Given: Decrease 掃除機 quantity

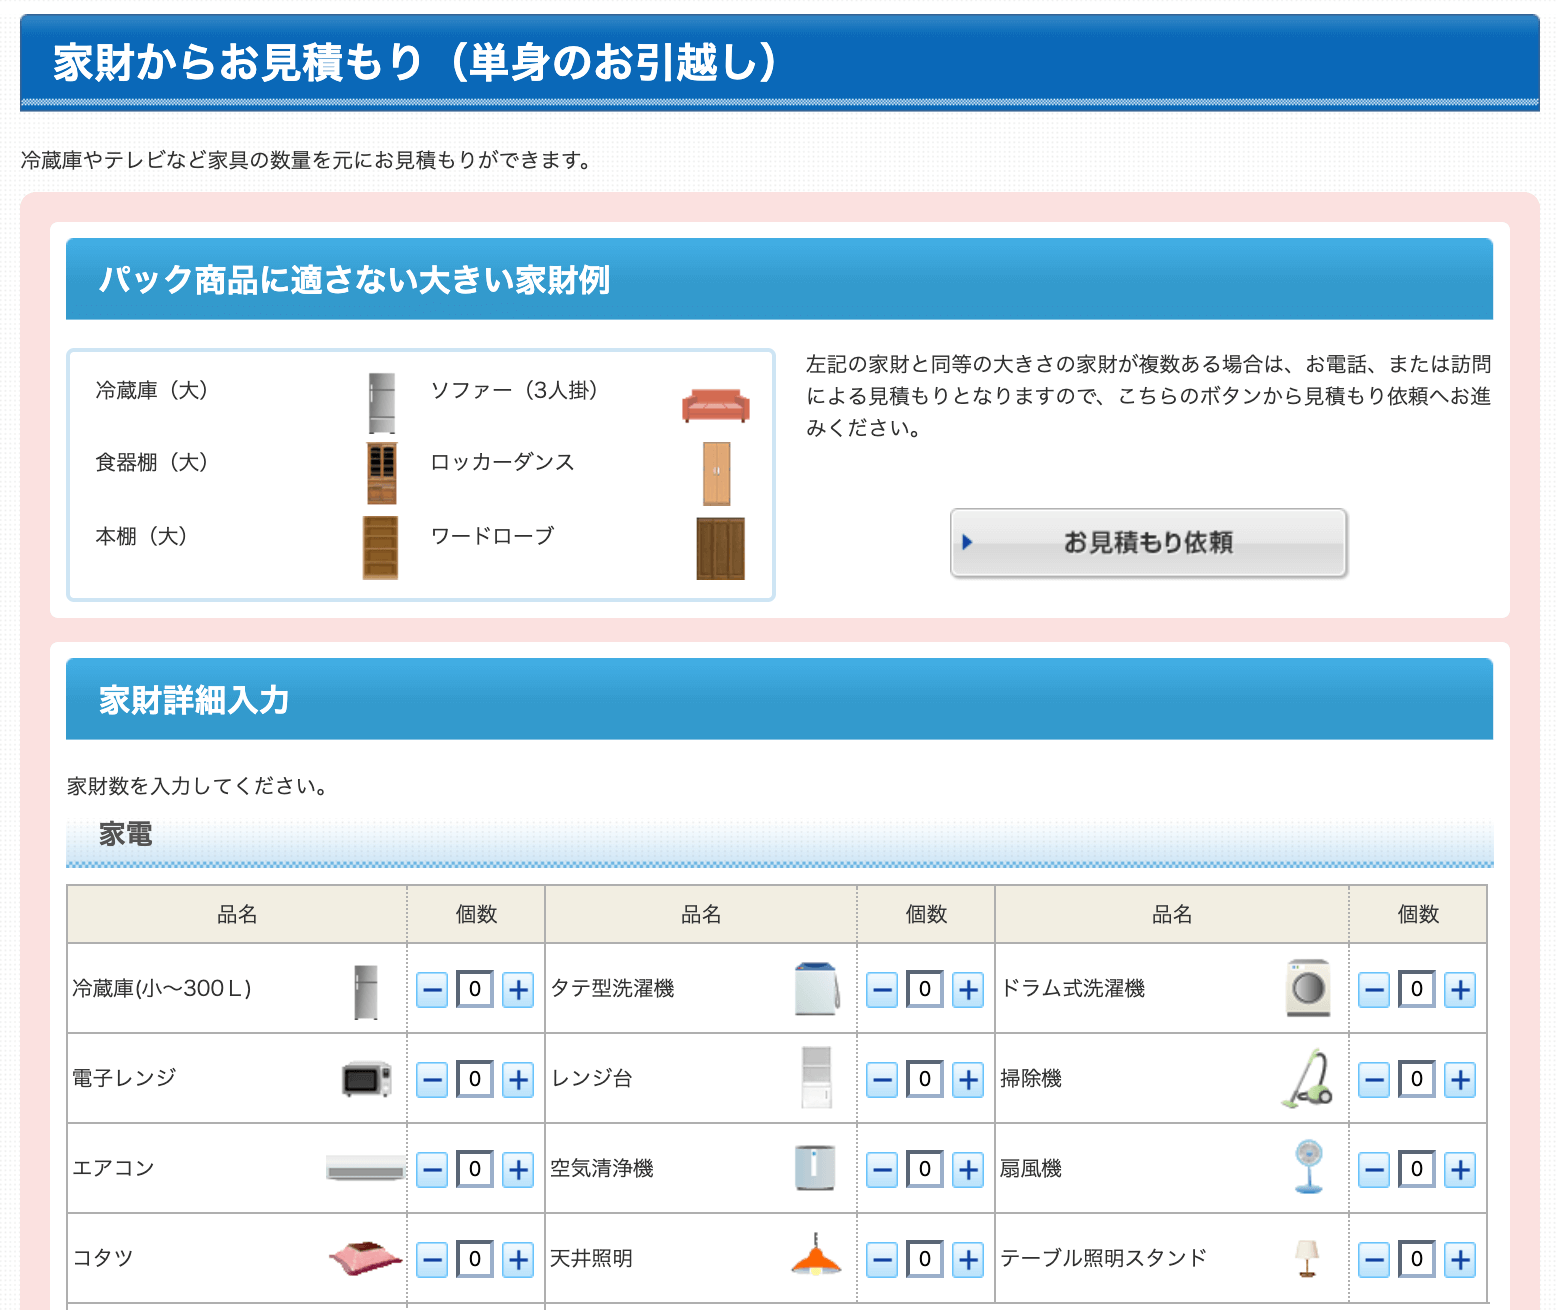Looking at the screenshot, I should [x=1374, y=1080].
